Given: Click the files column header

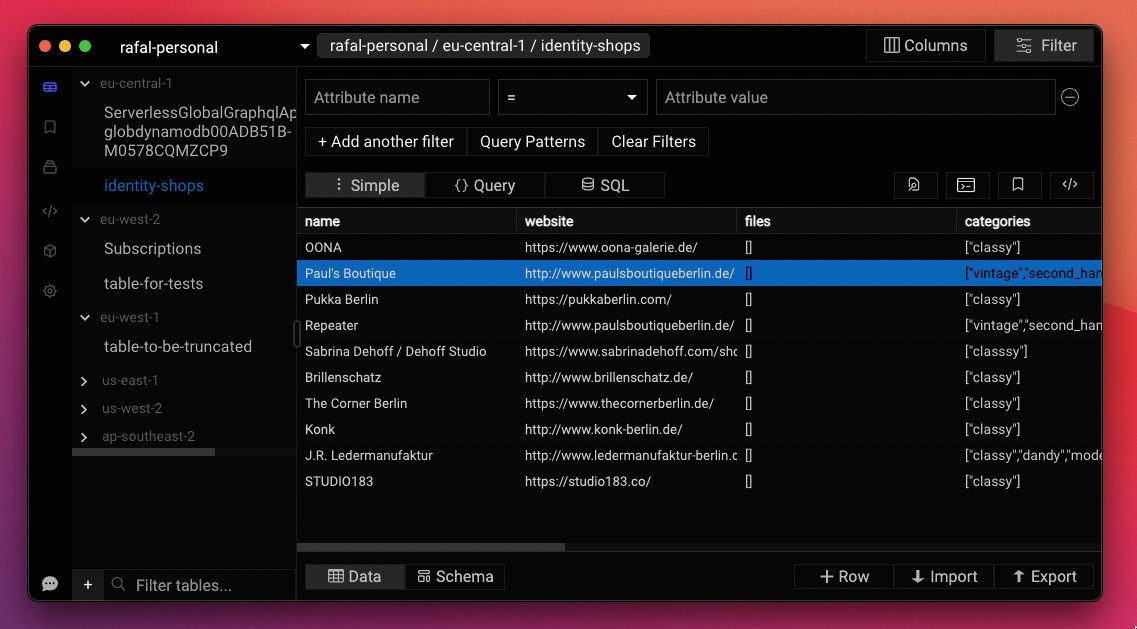Looking at the screenshot, I should pyautogui.click(x=846, y=221).
